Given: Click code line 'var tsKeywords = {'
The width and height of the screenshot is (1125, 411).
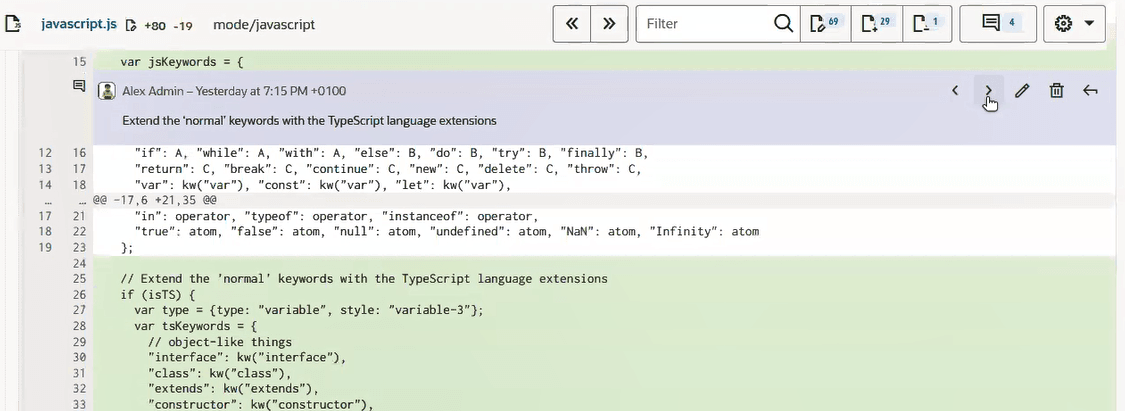Looking at the screenshot, I should (195, 326).
